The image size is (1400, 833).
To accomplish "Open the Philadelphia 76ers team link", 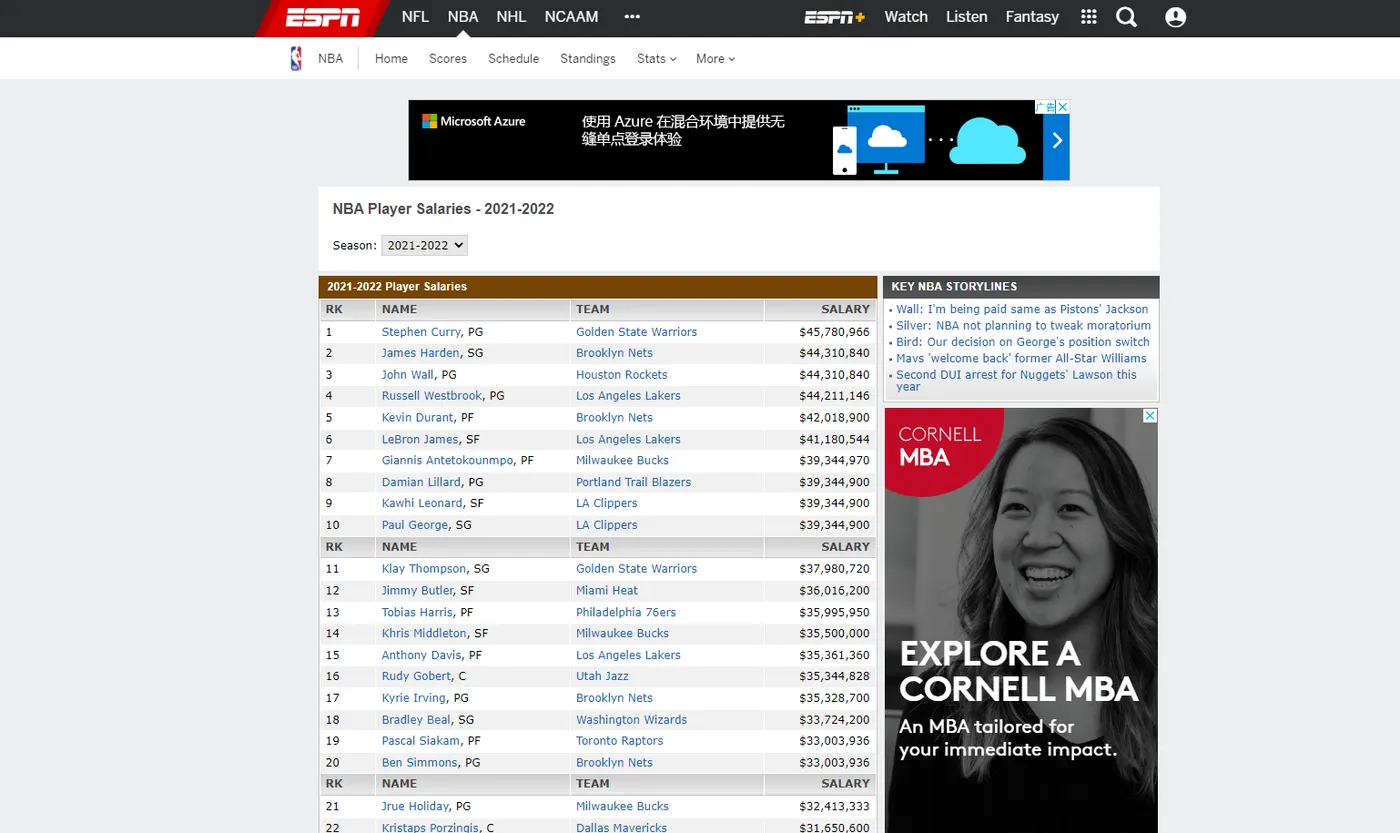I will (x=626, y=612).
